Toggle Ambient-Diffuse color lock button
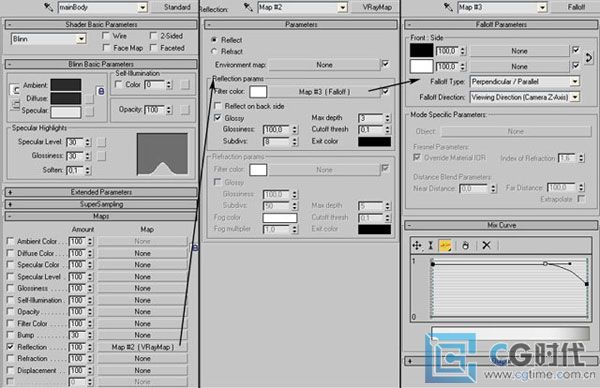The width and height of the screenshot is (600, 388). pos(15,90)
